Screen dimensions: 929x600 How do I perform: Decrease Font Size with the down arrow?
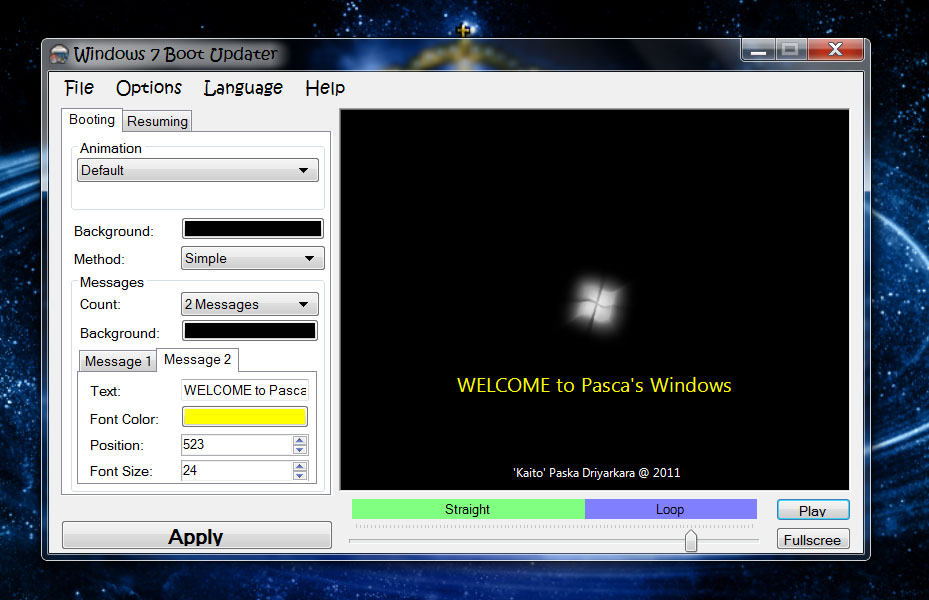300,475
